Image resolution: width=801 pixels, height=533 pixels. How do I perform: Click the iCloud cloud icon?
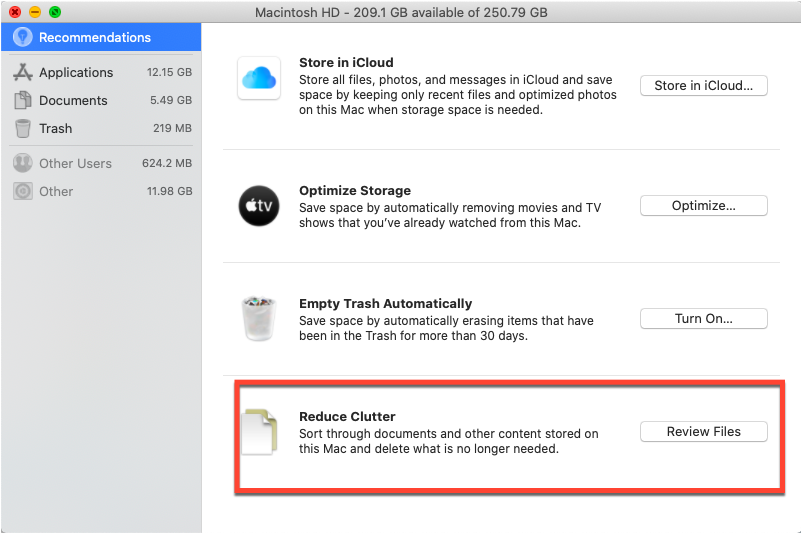[x=259, y=78]
